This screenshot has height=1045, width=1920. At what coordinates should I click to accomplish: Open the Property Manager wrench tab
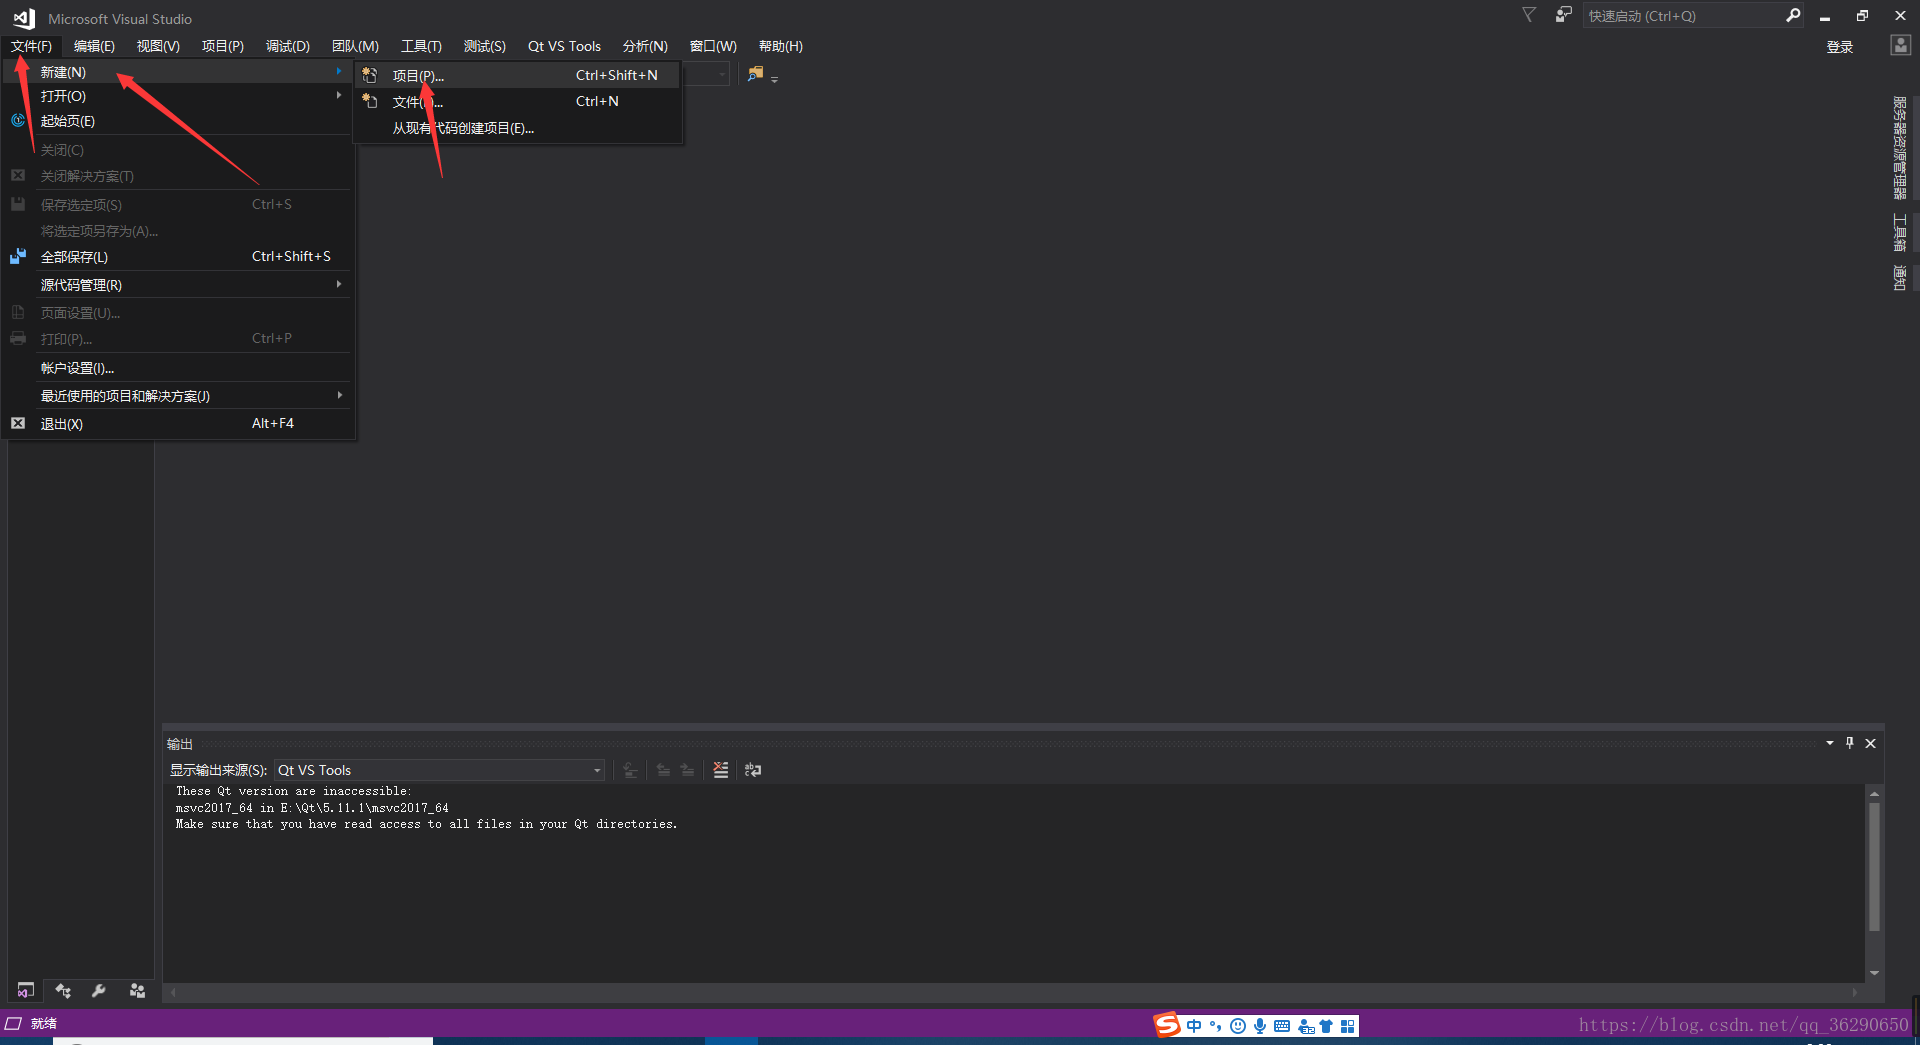99,990
